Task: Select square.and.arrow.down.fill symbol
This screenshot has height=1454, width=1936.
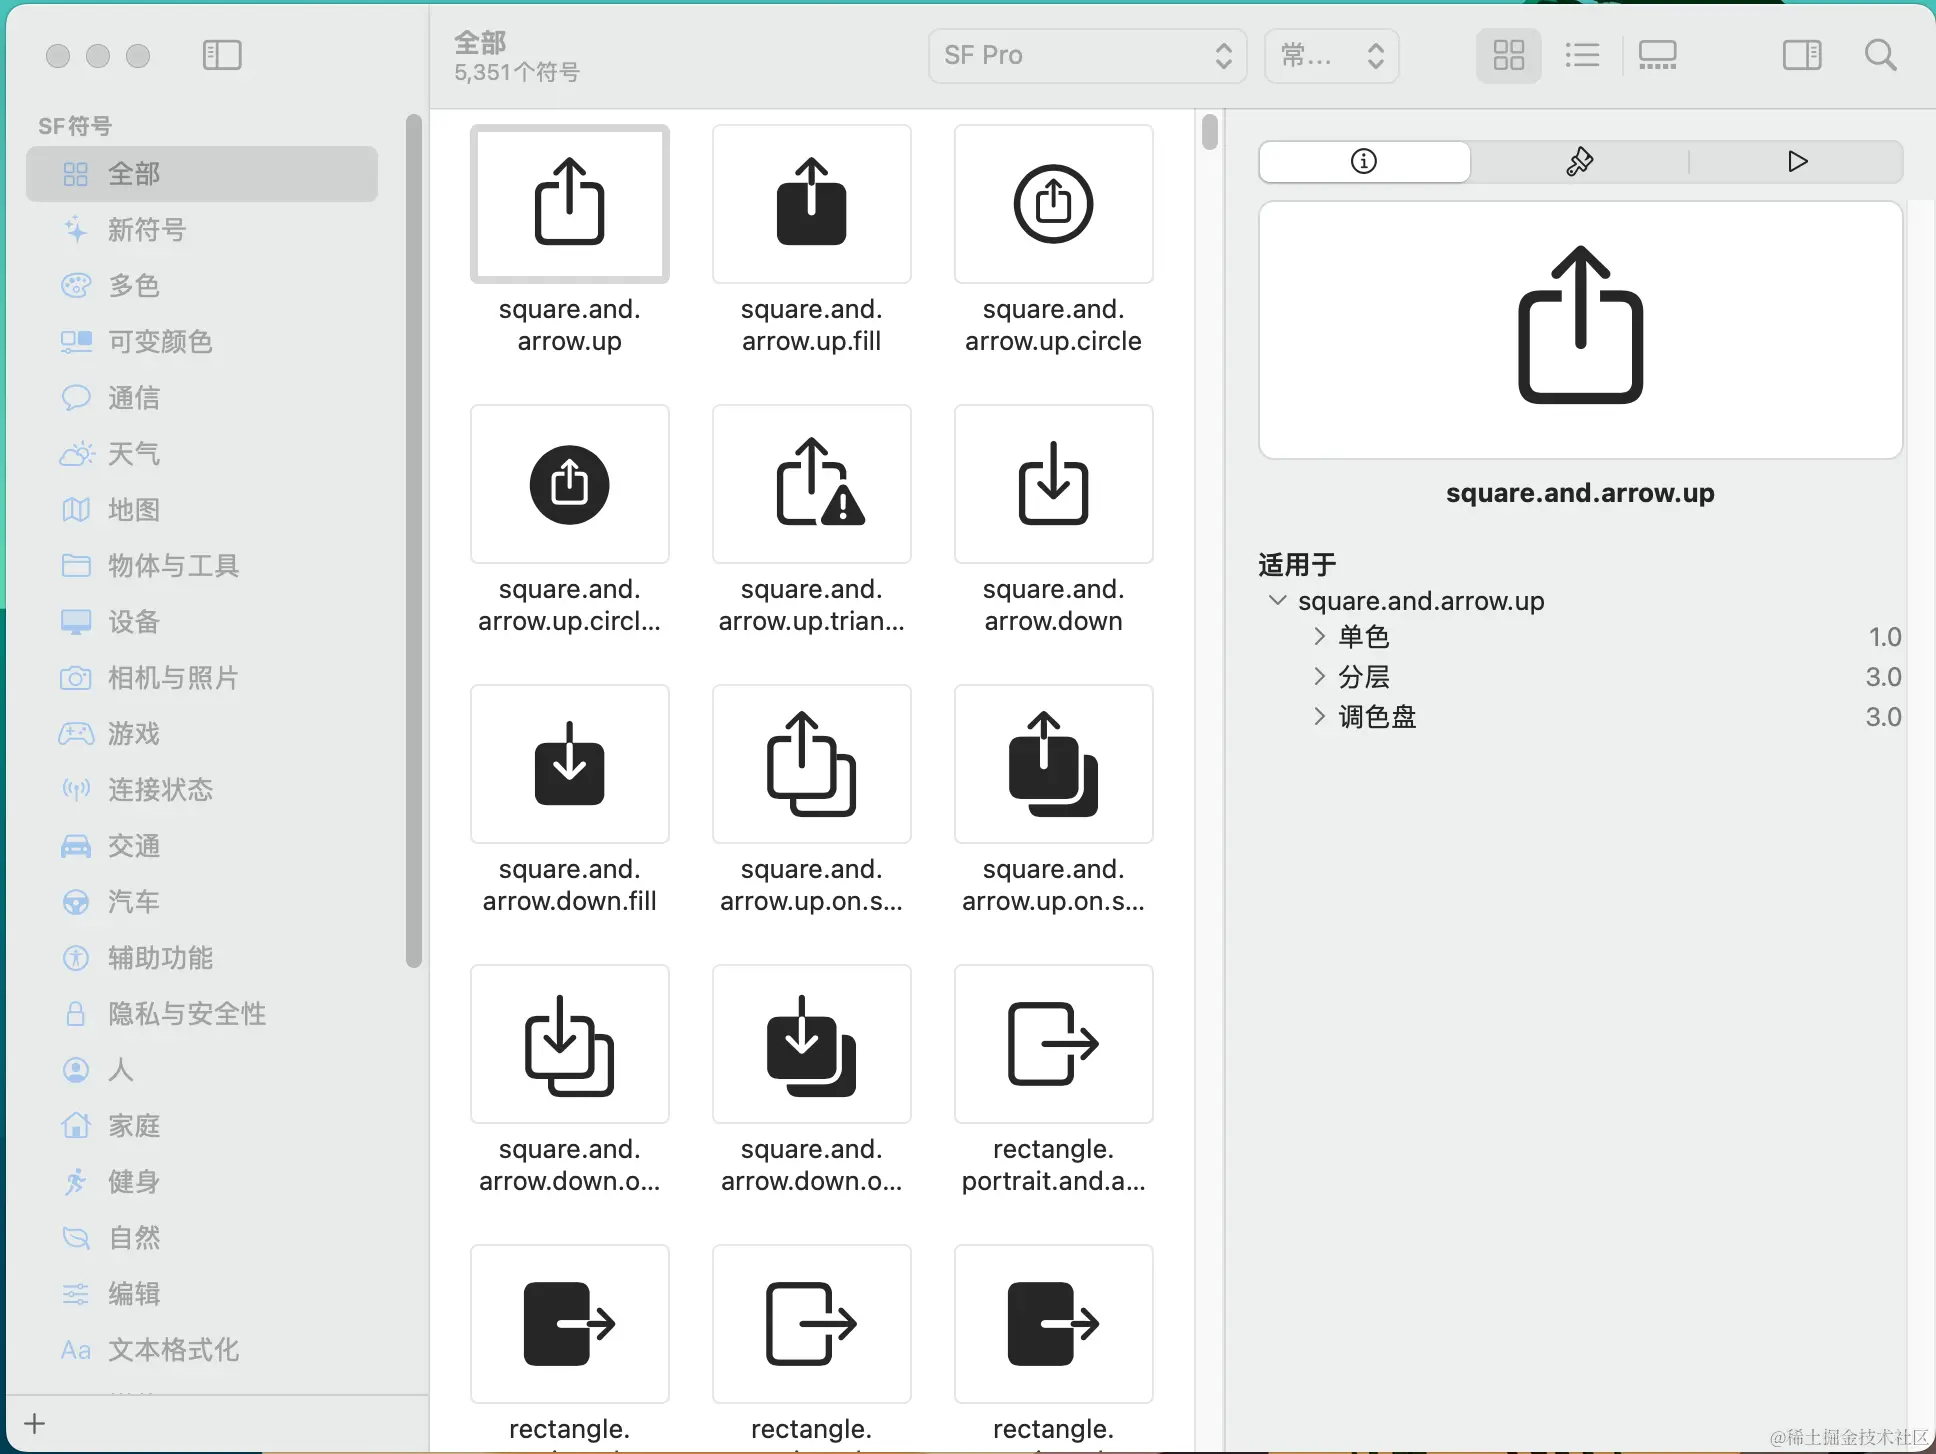Action: click(569, 764)
